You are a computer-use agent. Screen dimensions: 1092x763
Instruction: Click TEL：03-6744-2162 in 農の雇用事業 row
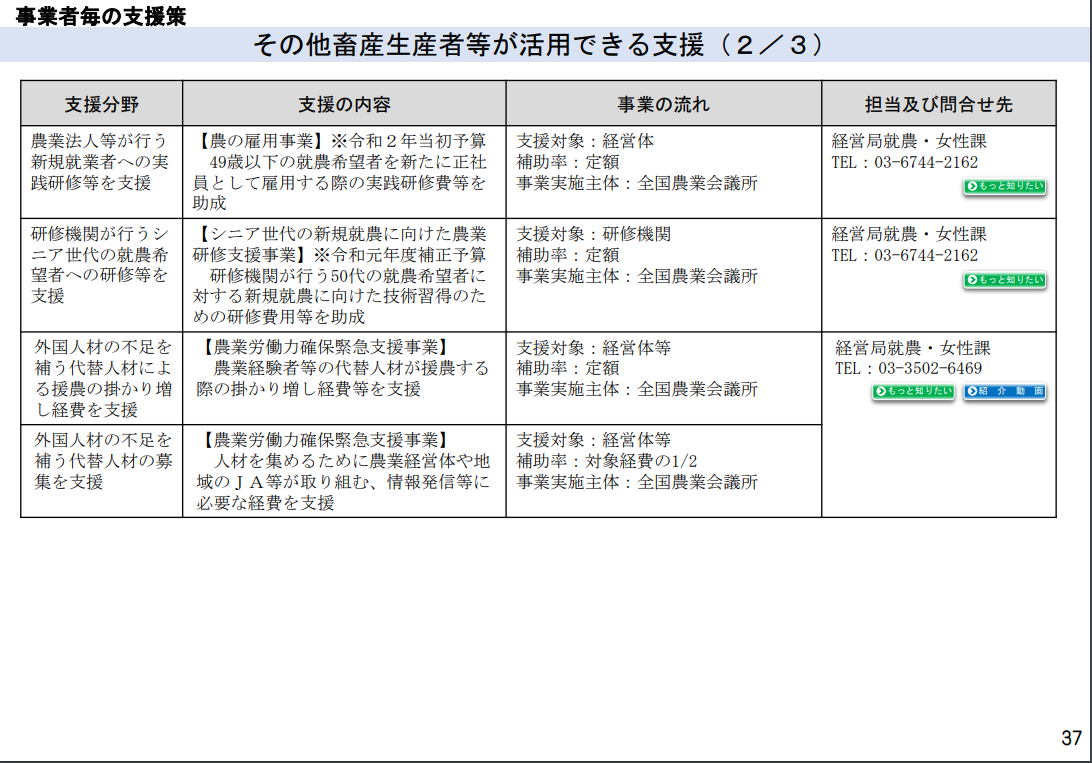[x=905, y=162]
